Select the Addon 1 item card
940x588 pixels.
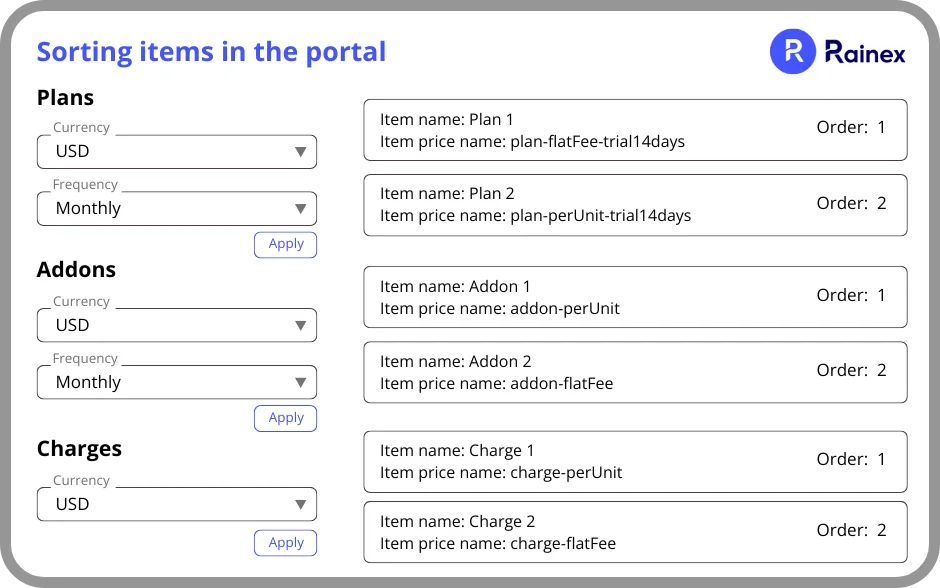[635, 297]
